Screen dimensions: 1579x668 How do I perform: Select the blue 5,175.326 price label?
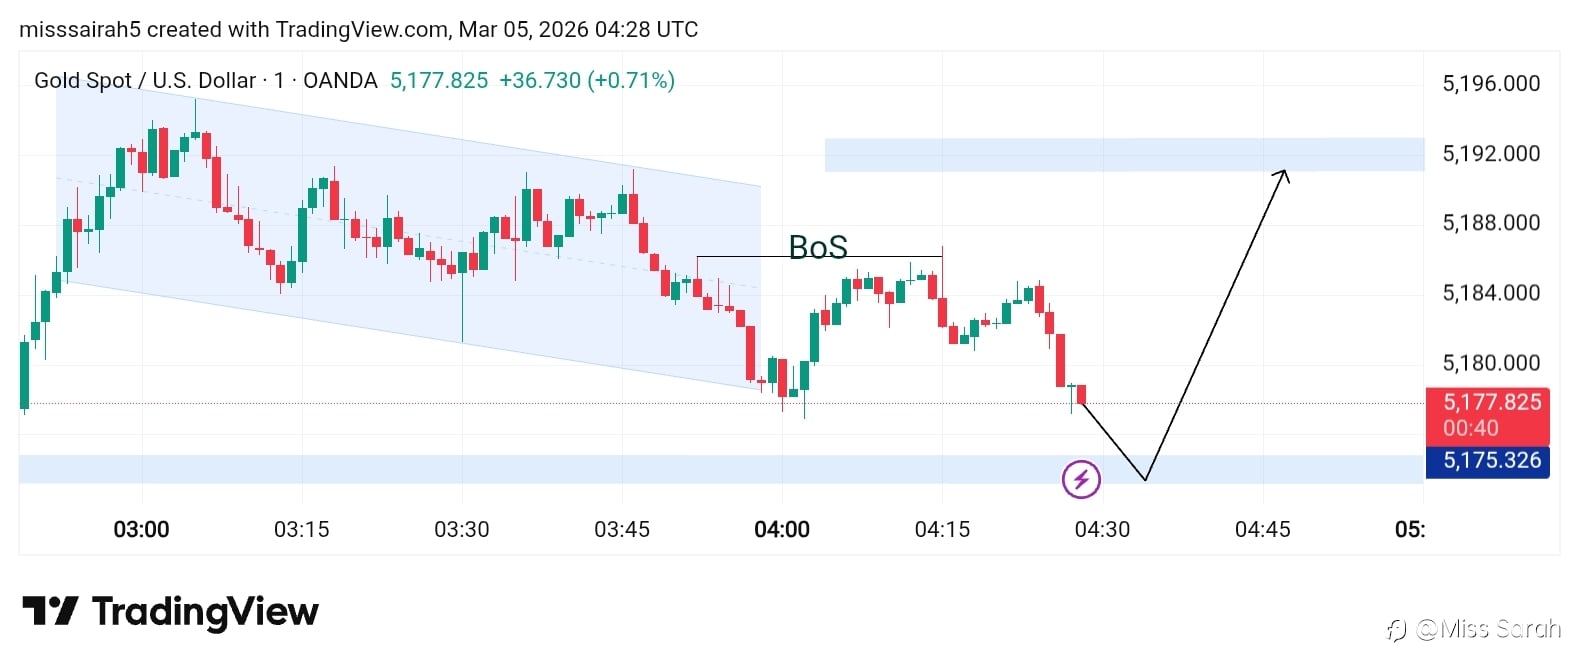(x=1487, y=461)
